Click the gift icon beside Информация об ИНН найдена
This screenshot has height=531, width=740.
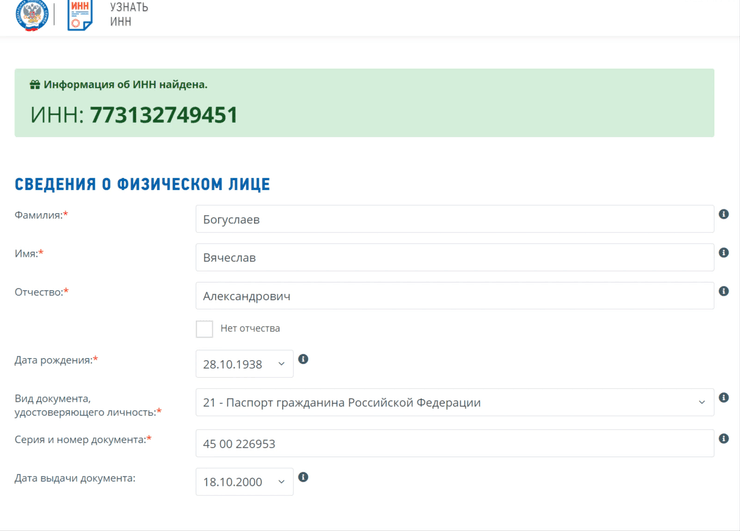coord(35,85)
